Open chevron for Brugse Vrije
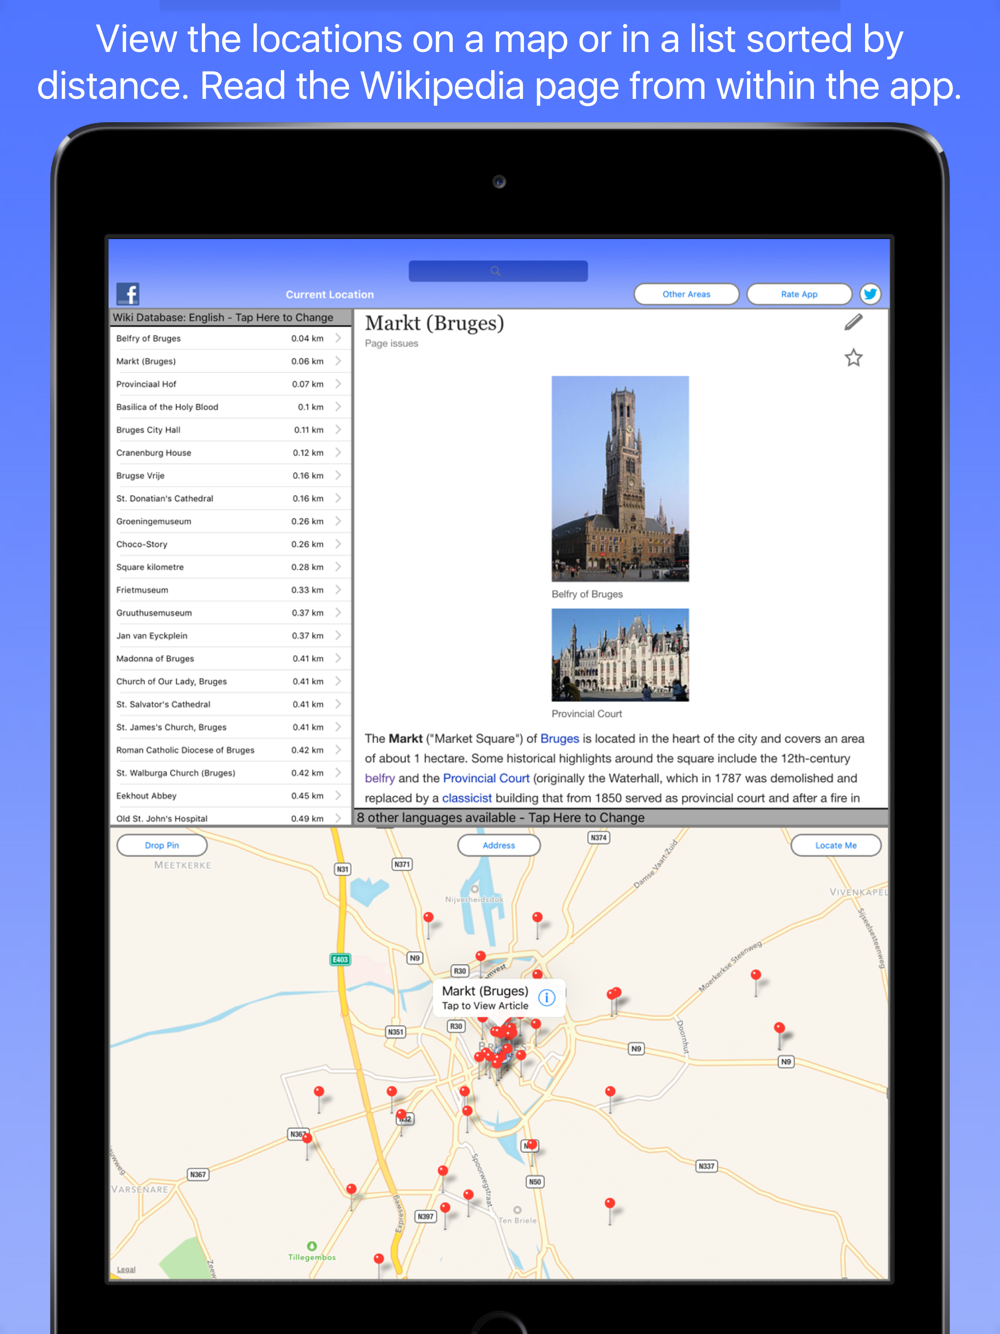The height and width of the screenshot is (1334, 1000). tap(339, 476)
